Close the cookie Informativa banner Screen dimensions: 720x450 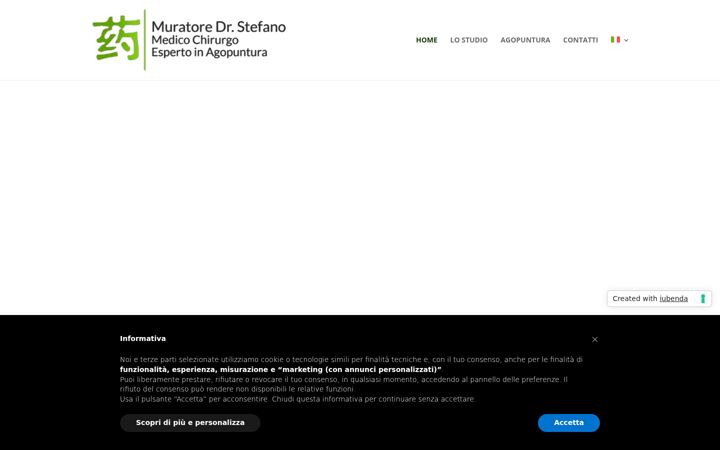coord(595,339)
